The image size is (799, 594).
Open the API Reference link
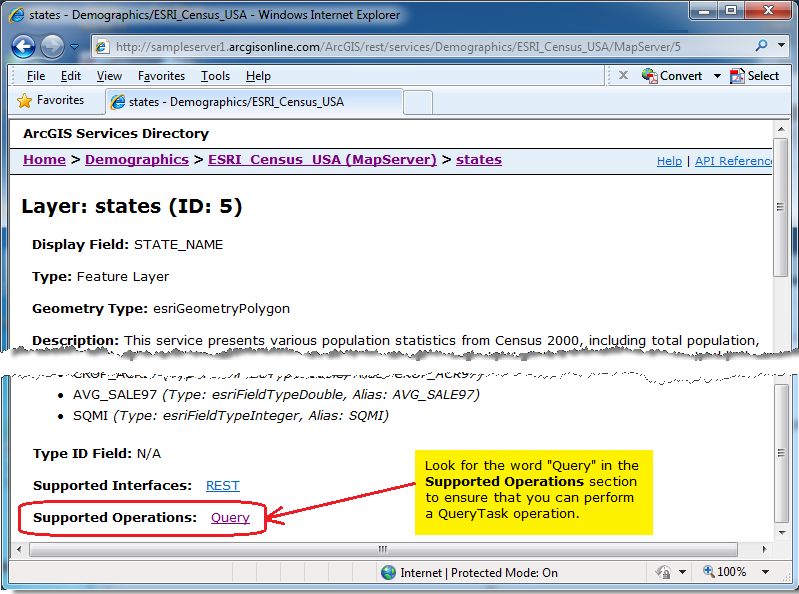733,161
